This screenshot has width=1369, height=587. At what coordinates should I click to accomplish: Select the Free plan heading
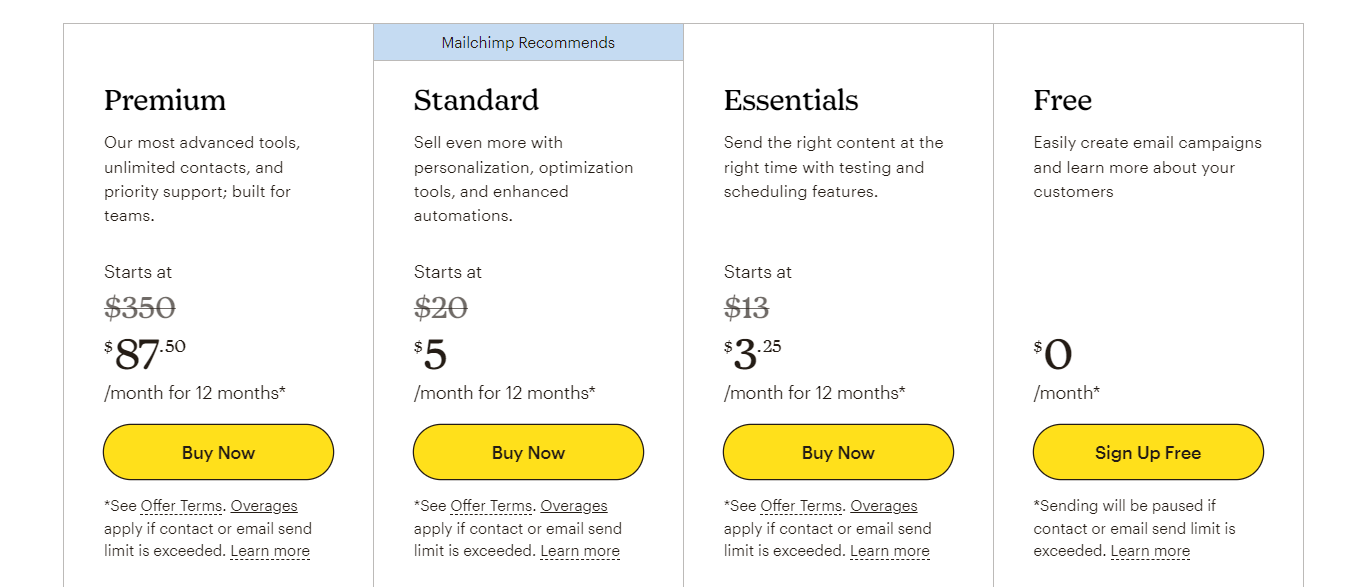[1062, 100]
